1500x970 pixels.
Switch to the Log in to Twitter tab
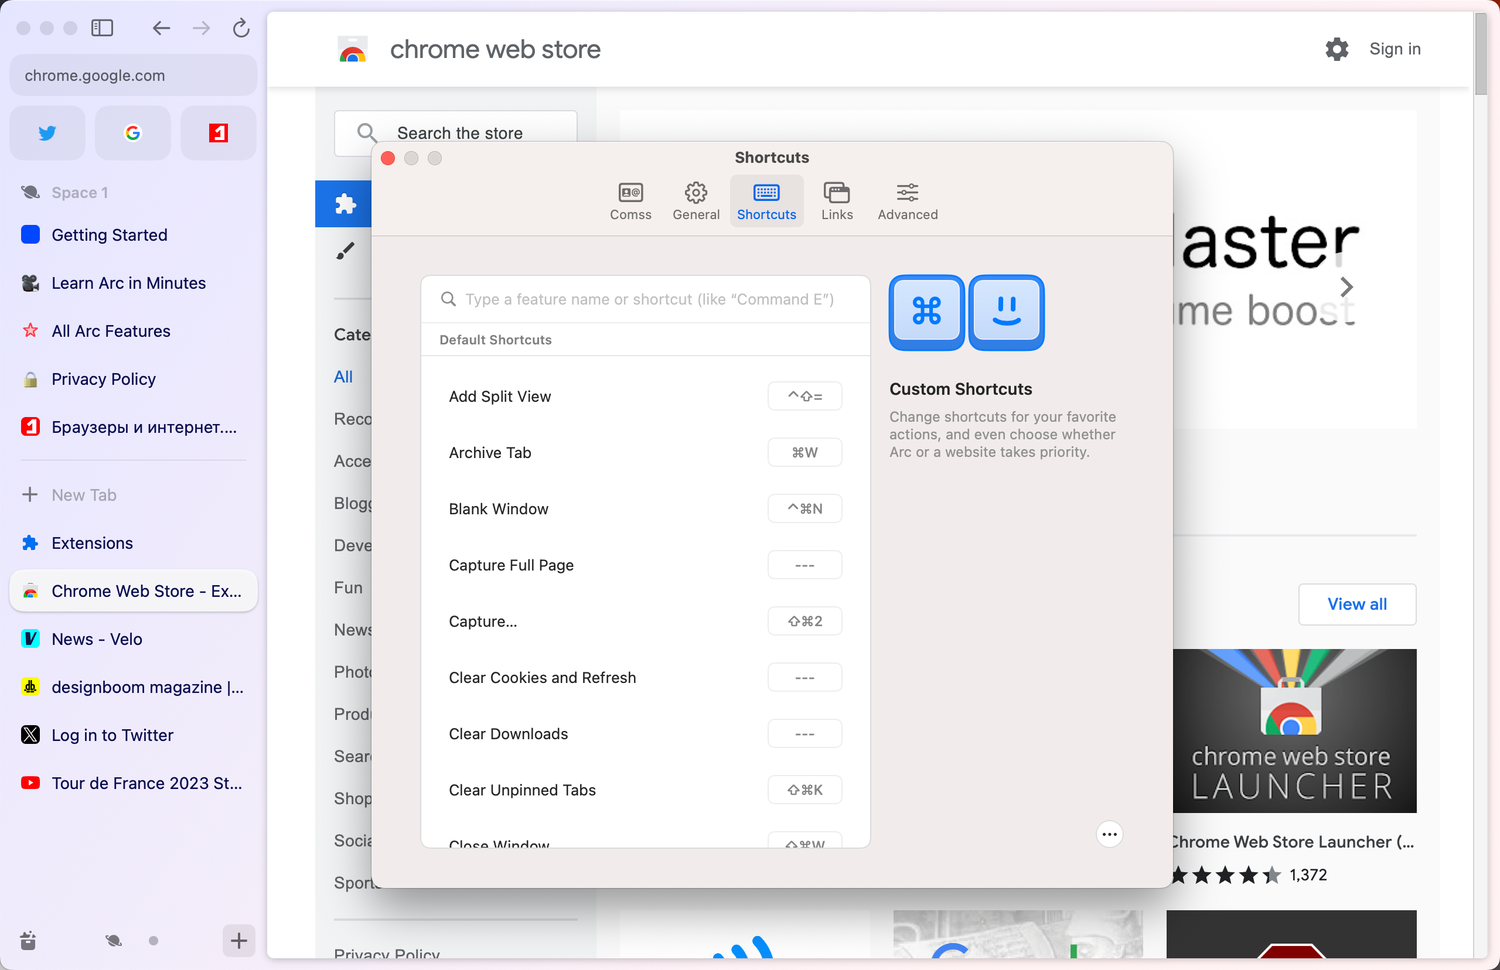click(x=133, y=735)
